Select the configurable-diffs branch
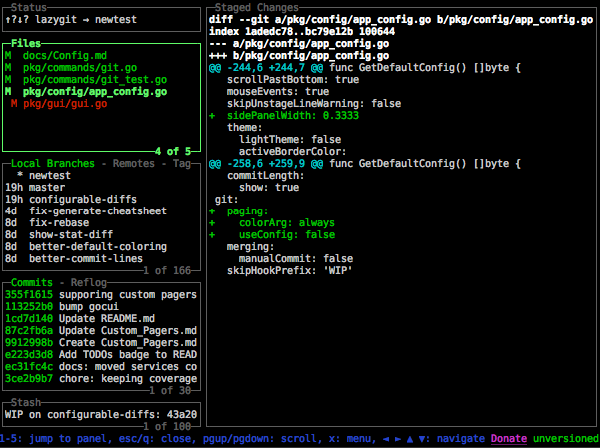The width and height of the screenshot is (600, 448). pos(81,198)
